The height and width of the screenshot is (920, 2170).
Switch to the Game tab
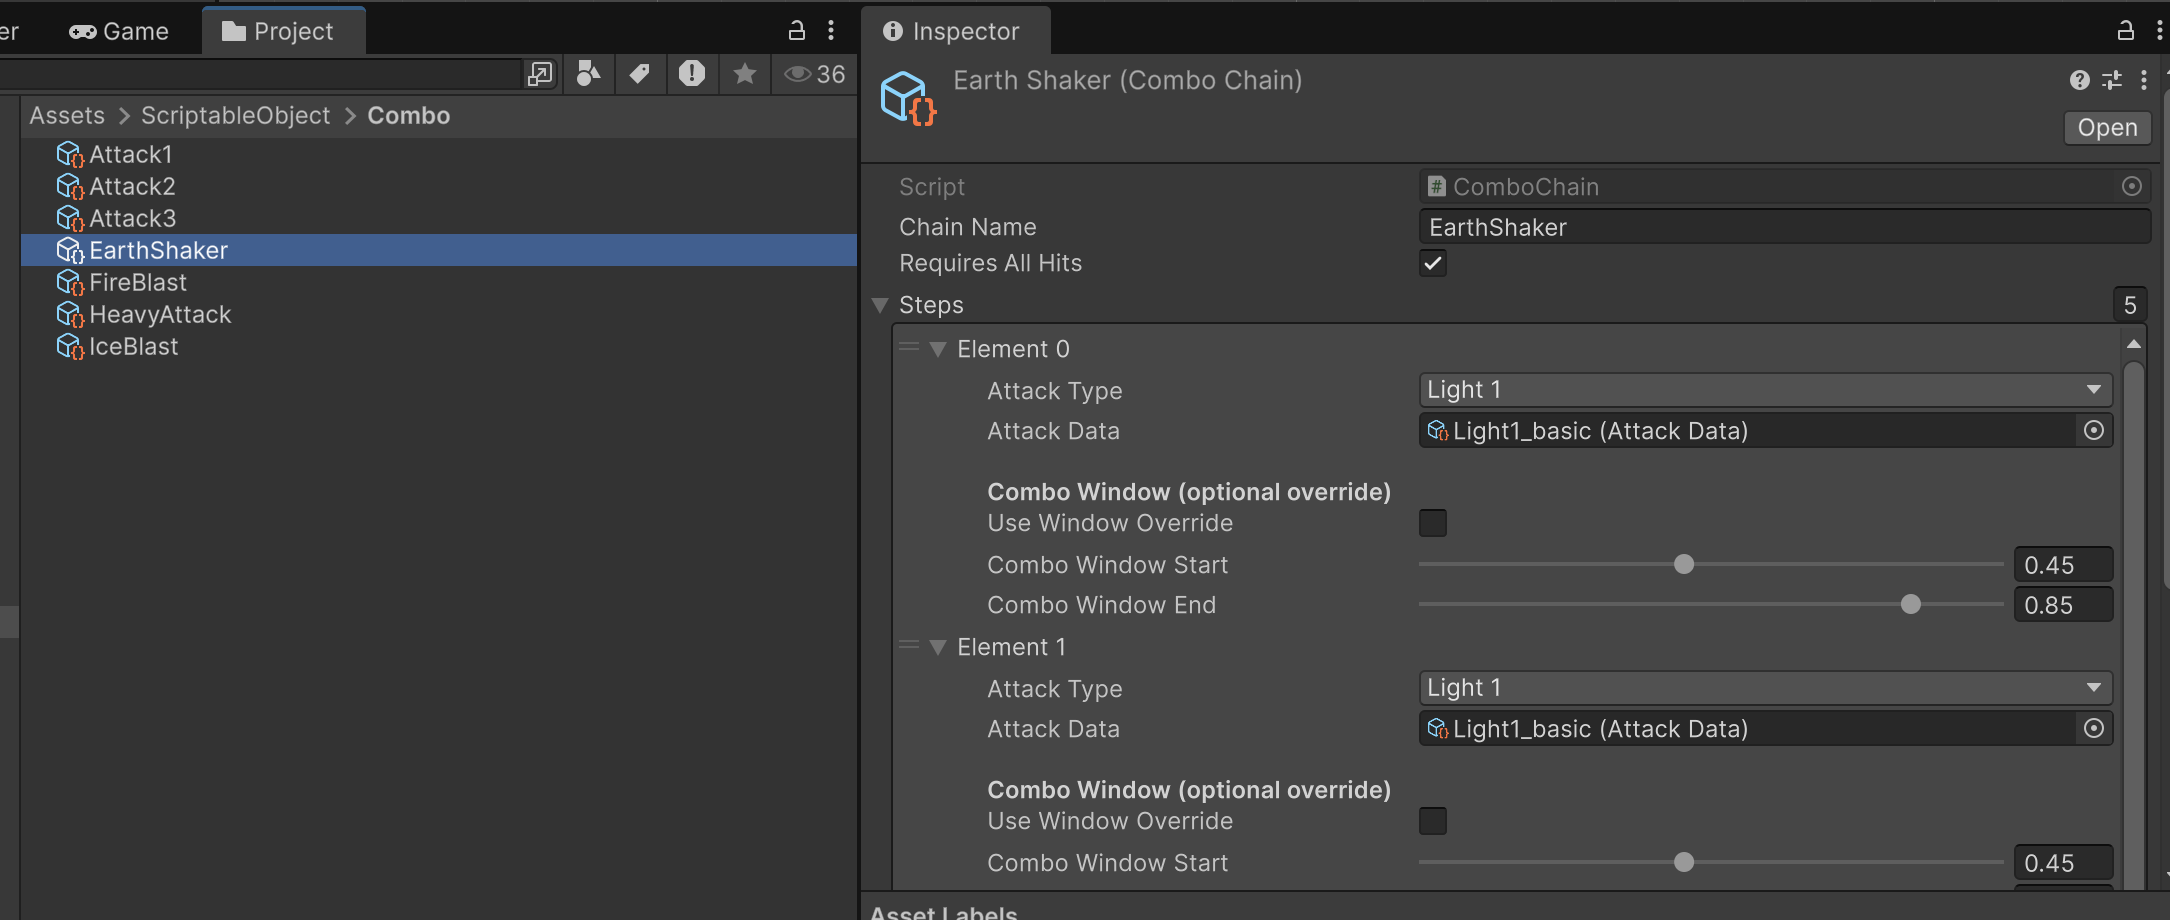coord(119,32)
